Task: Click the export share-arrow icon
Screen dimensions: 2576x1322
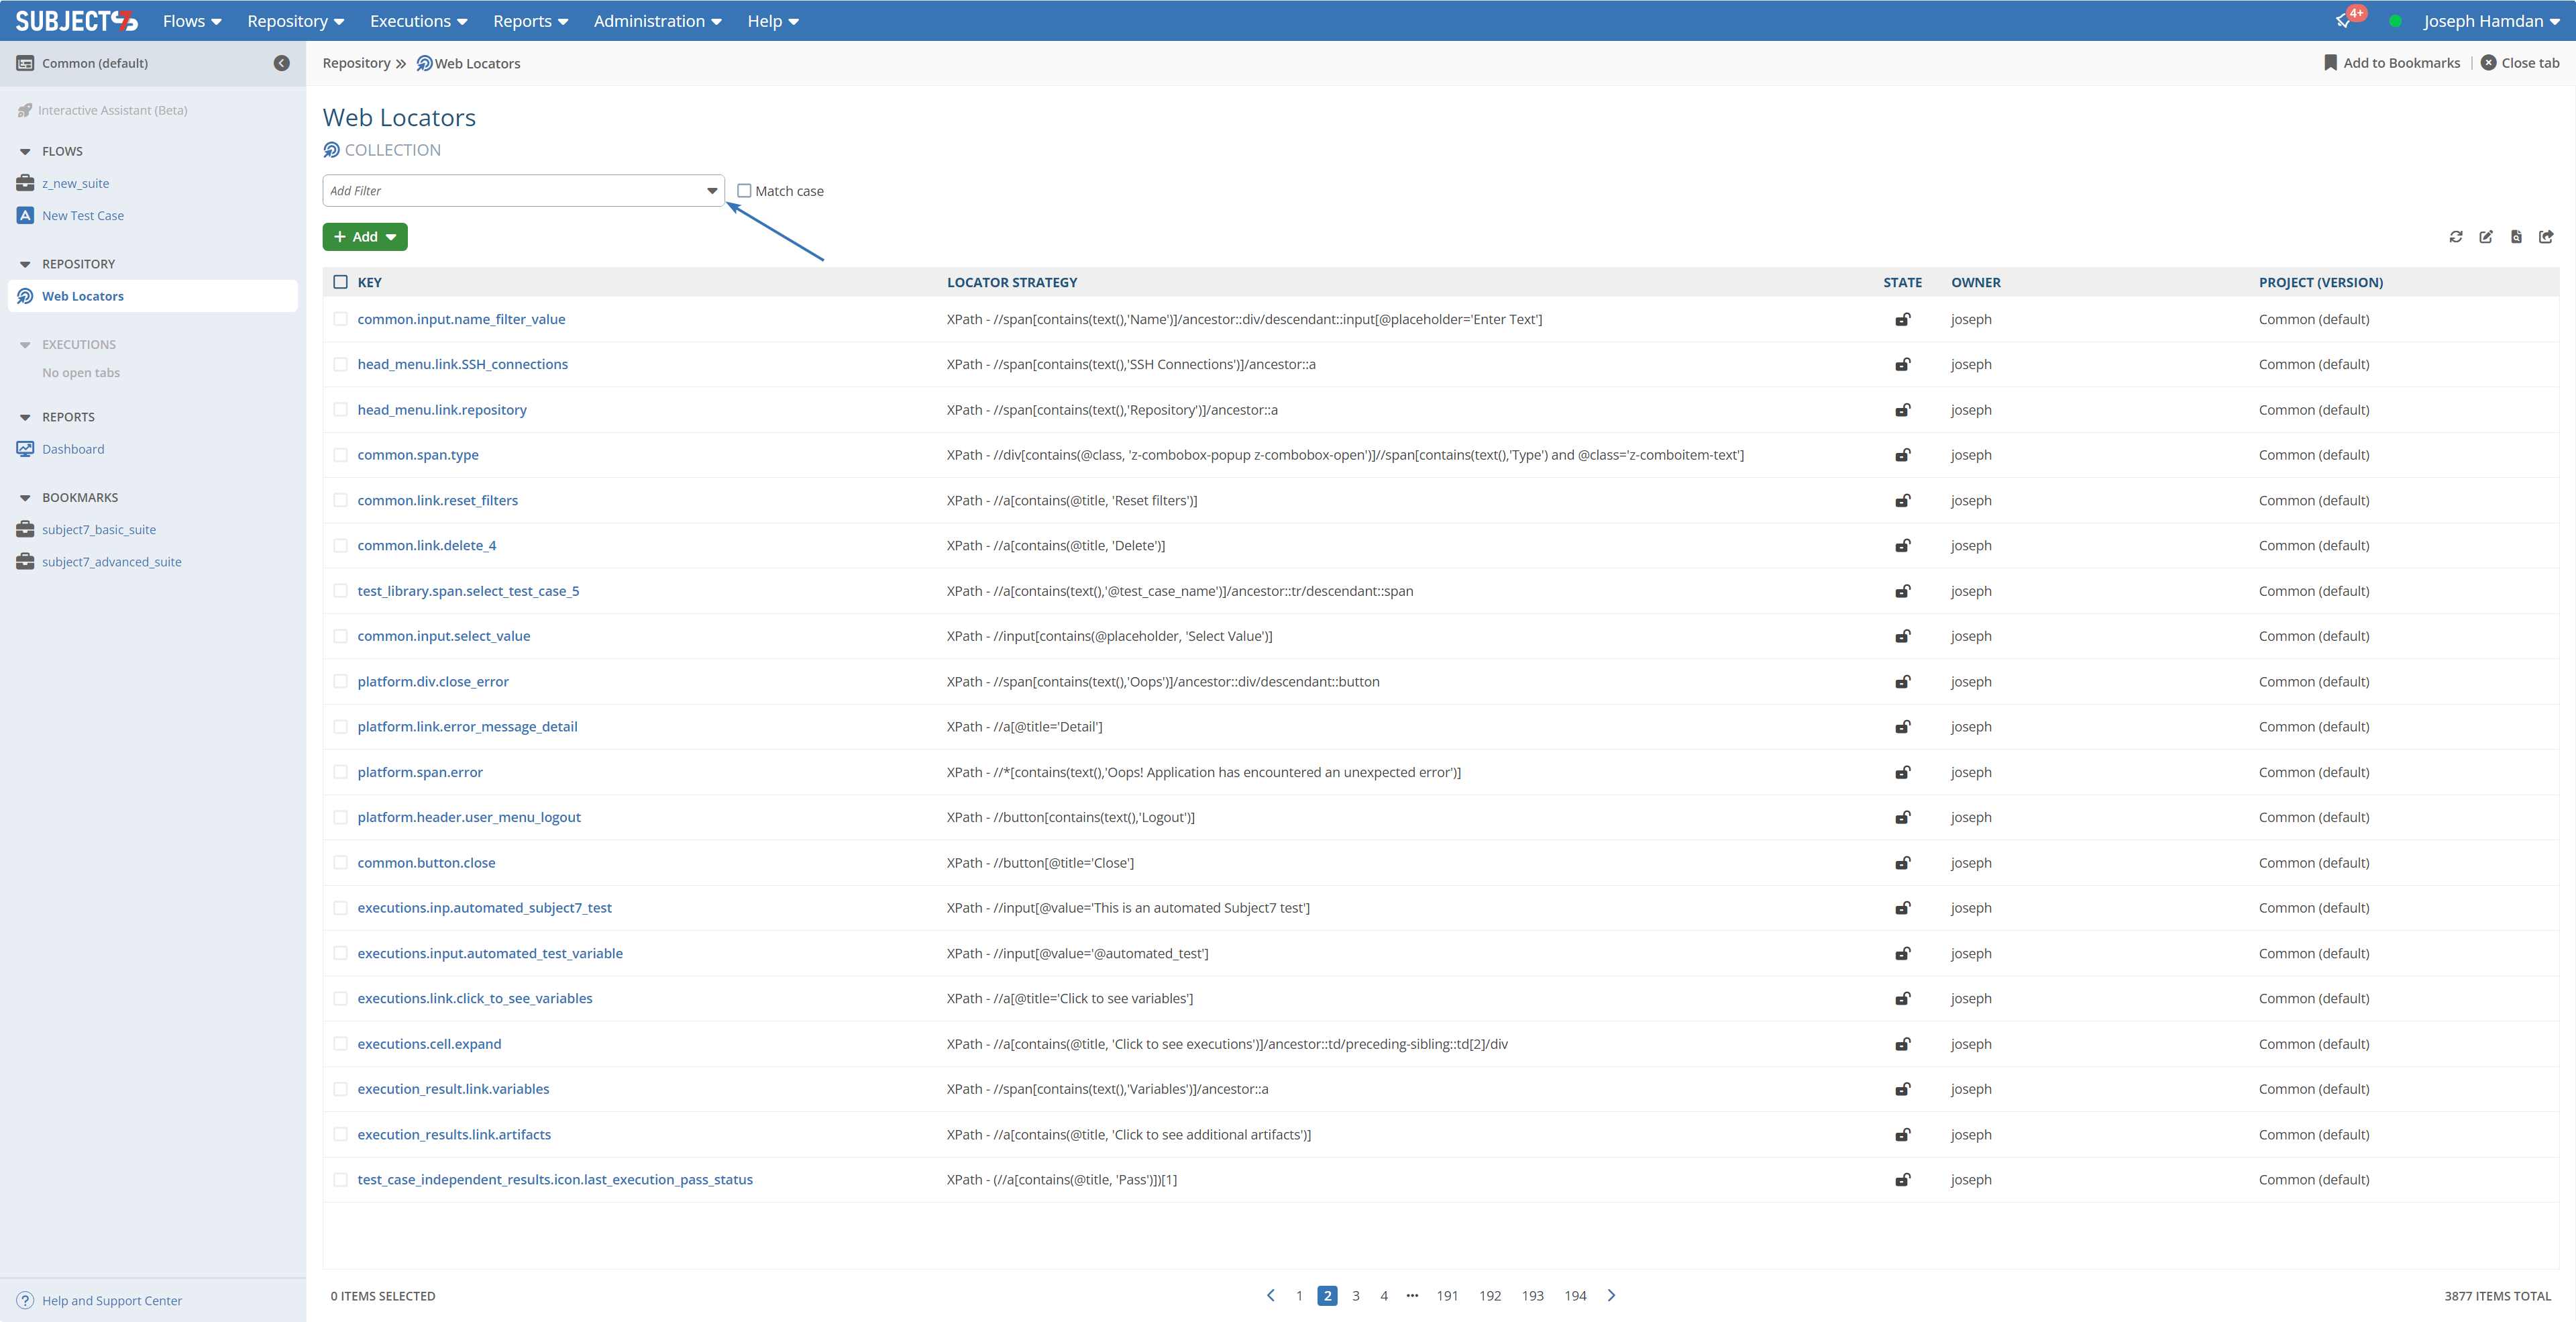Action: (x=2546, y=237)
